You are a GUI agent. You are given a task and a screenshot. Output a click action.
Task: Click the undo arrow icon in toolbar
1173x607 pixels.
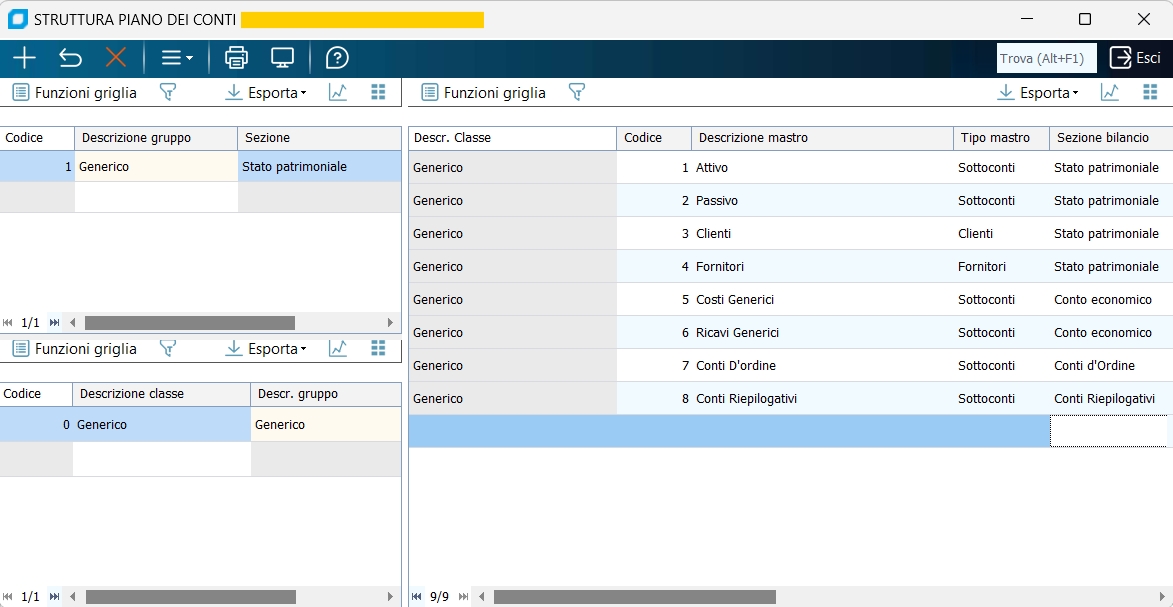coord(70,58)
